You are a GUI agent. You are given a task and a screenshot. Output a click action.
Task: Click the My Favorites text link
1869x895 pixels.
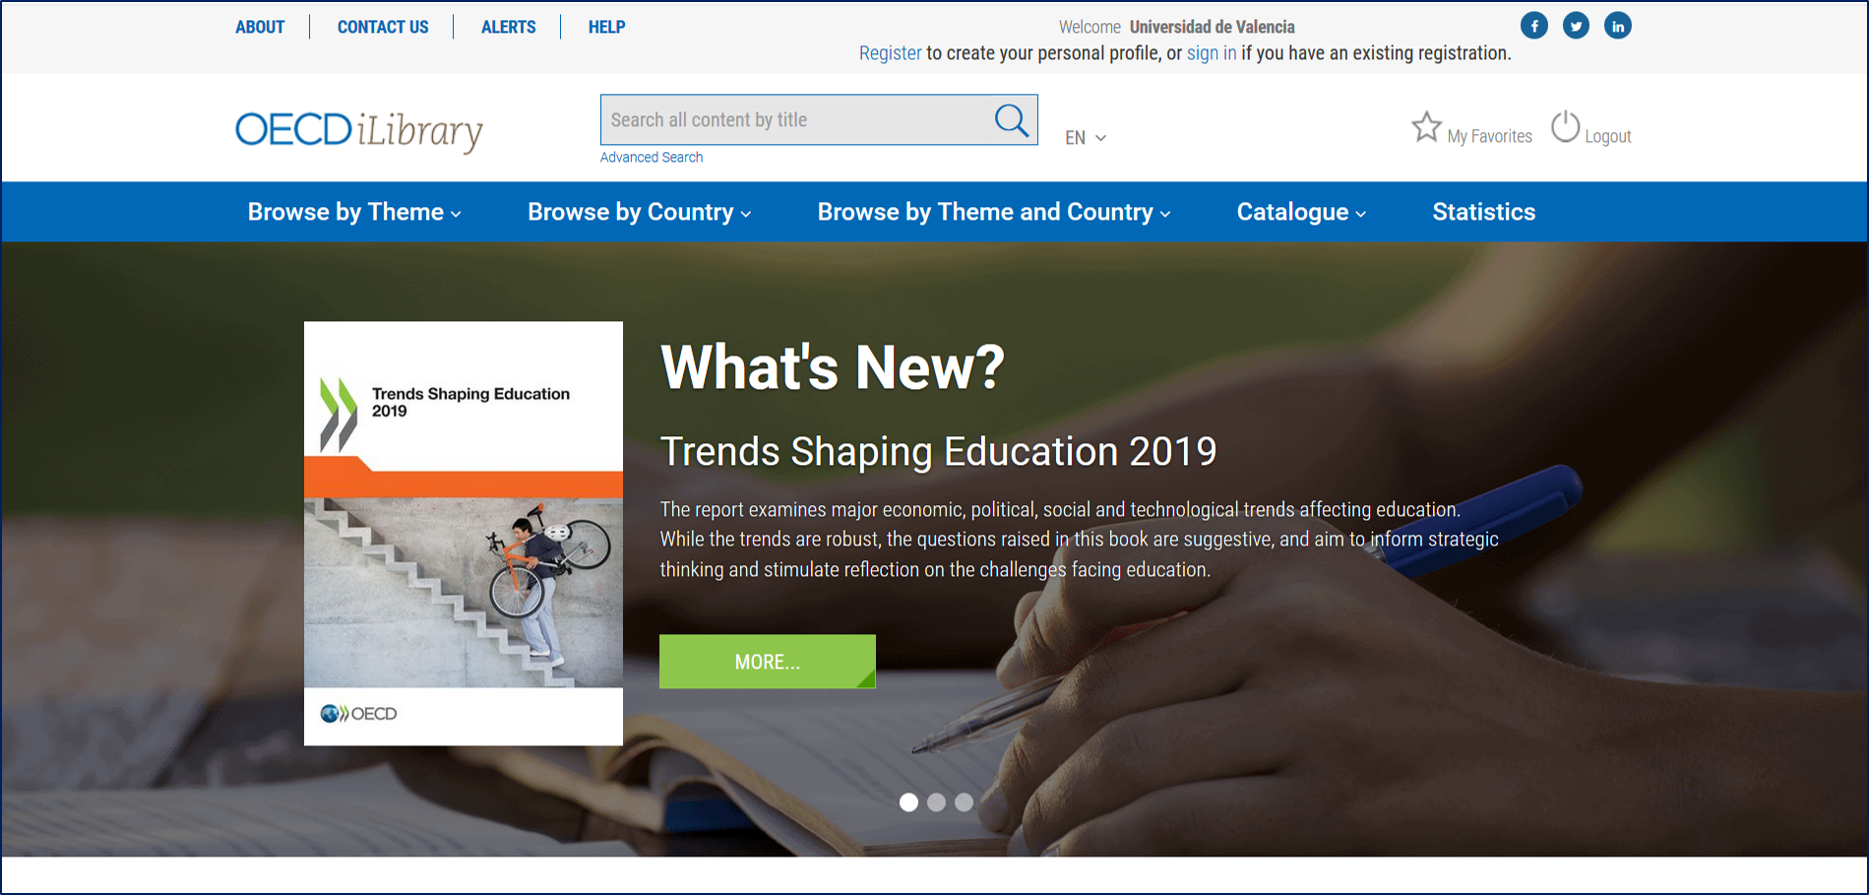click(x=1489, y=136)
